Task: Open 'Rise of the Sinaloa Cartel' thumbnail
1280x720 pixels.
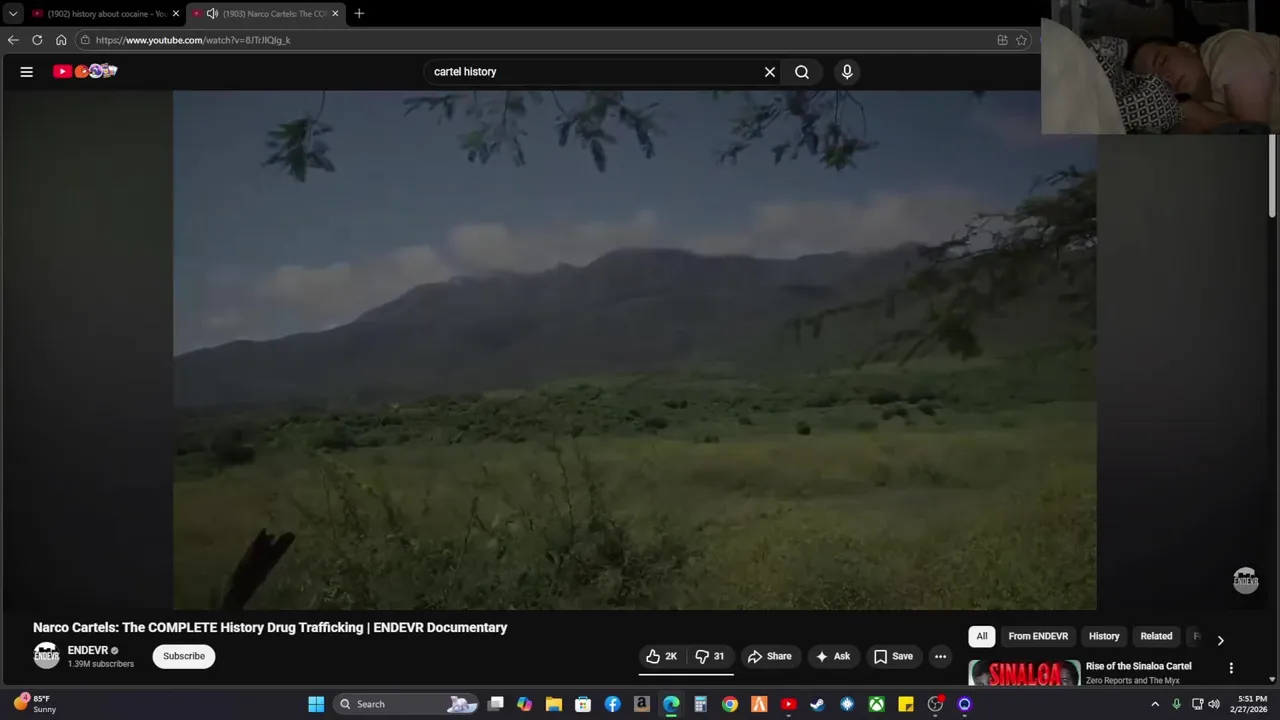Action: pyautogui.click(x=1024, y=673)
